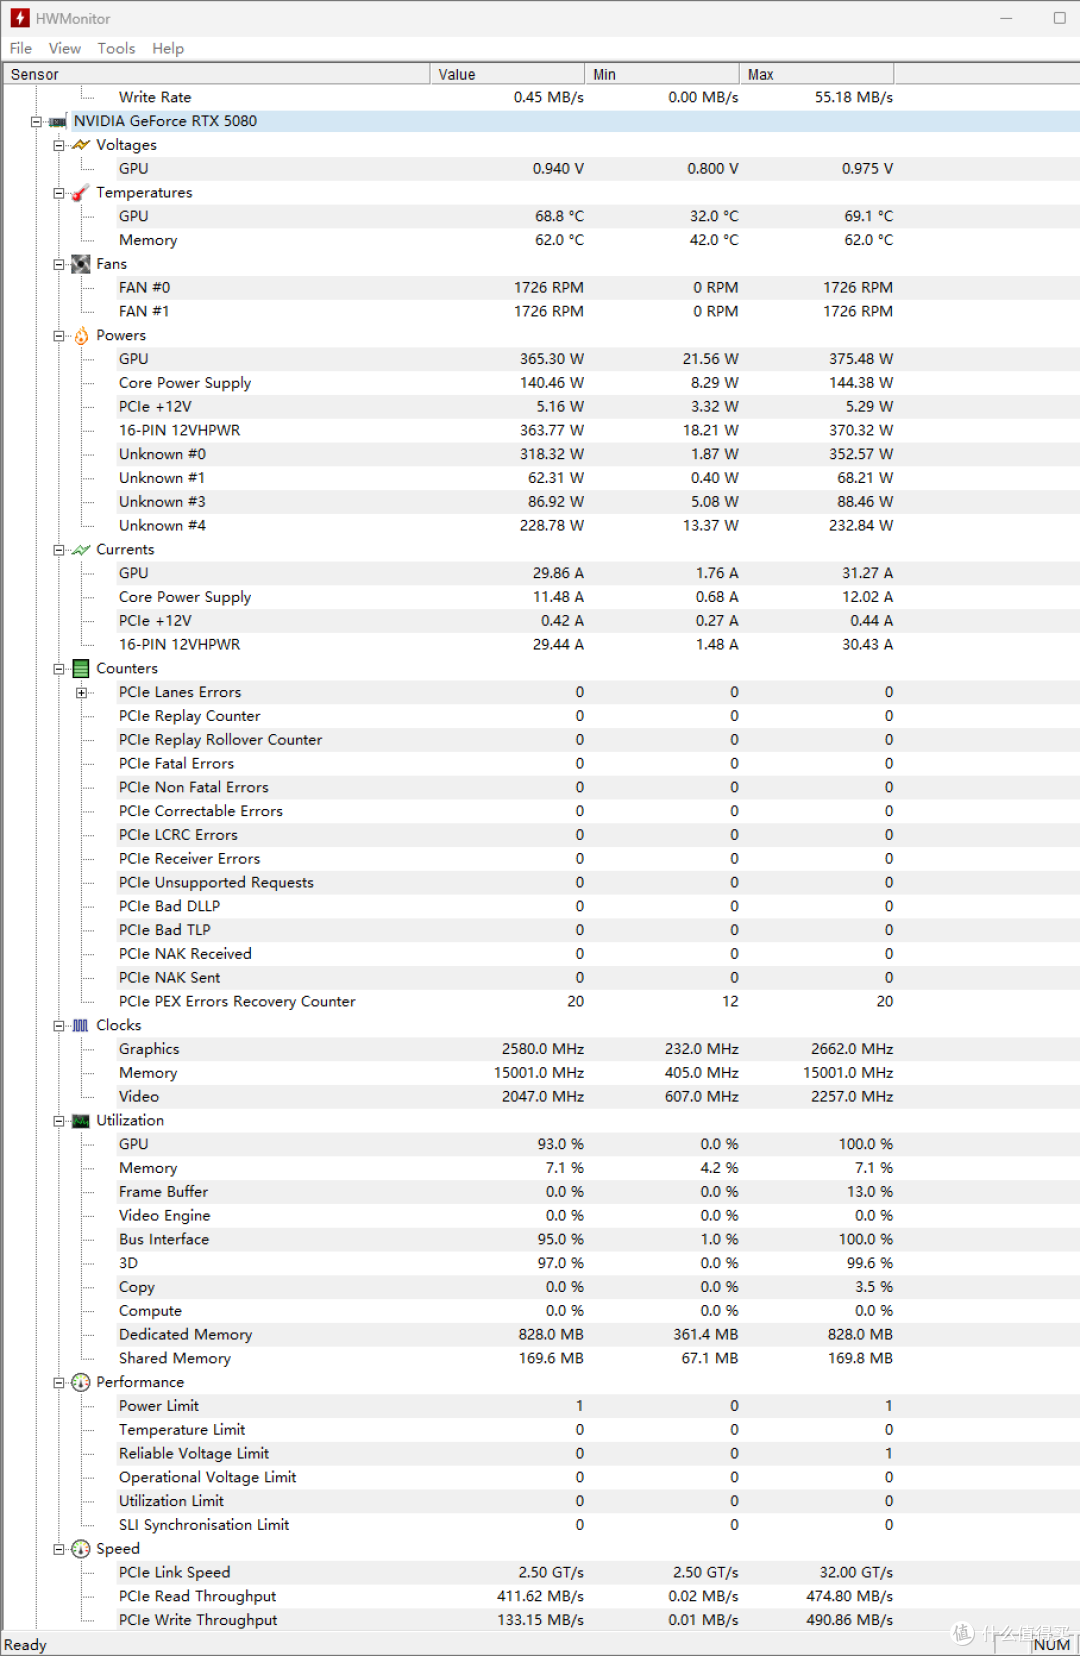Collapse the NVIDIA GeForce RTX 5080 node

(x=36, y=122)
